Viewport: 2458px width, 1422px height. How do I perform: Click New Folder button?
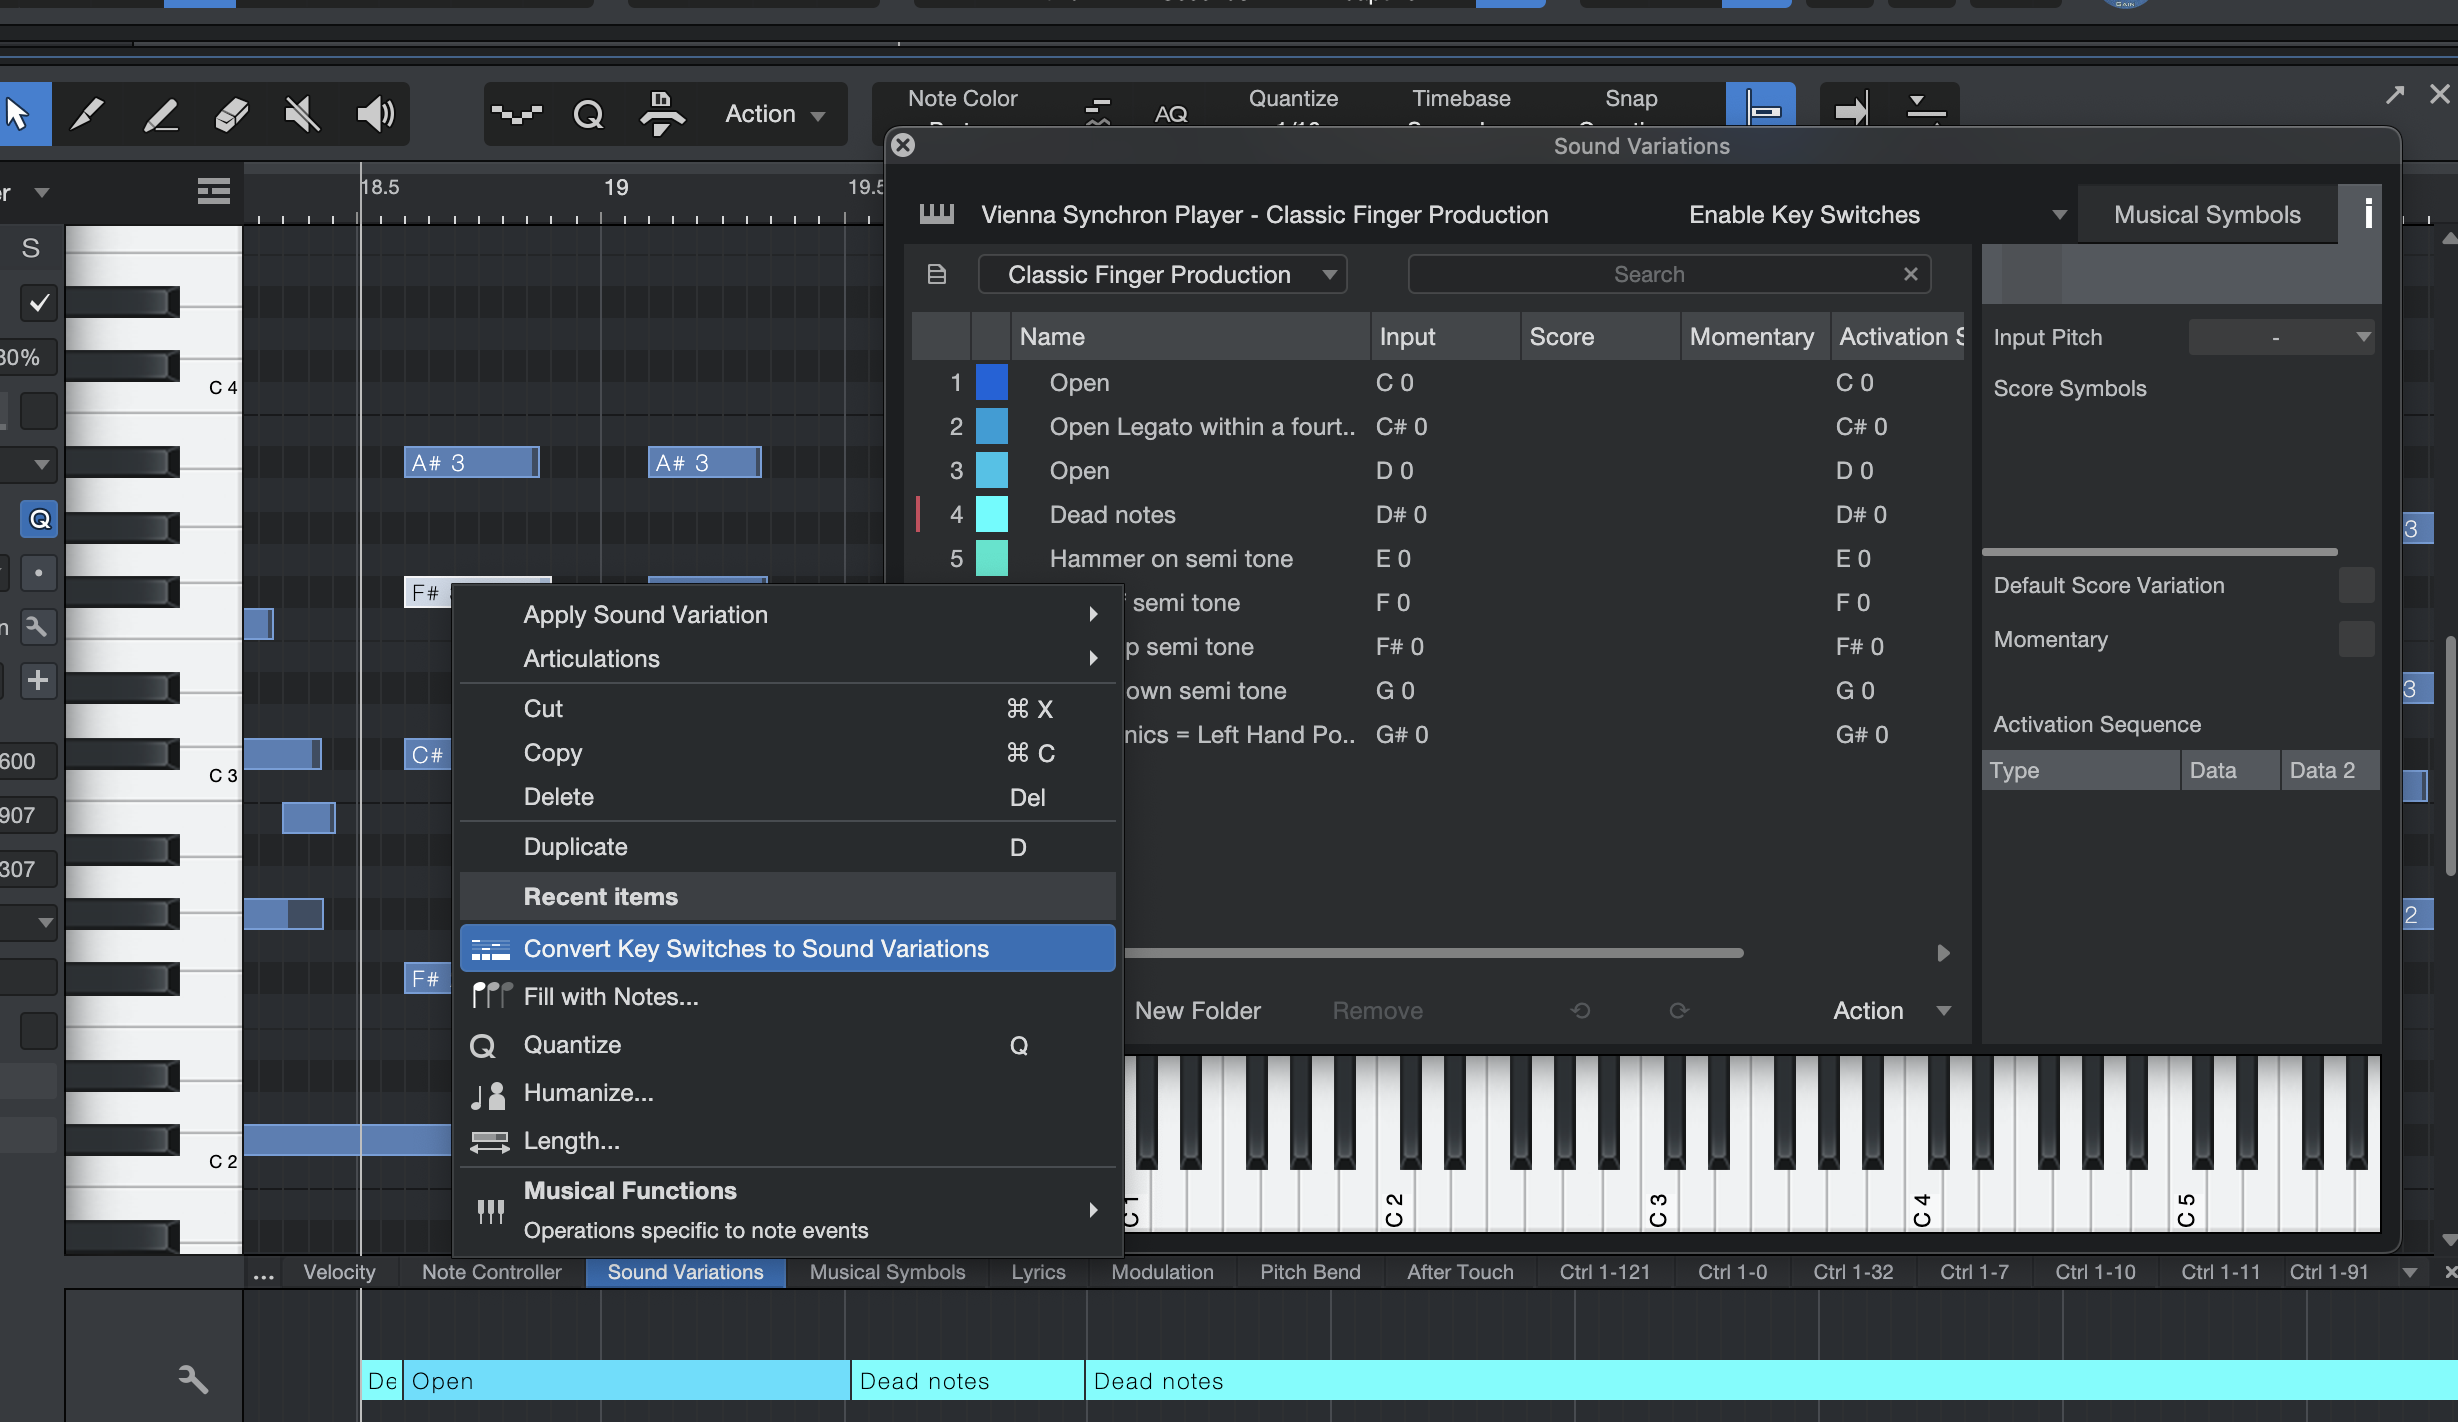click(1198, 1011)
